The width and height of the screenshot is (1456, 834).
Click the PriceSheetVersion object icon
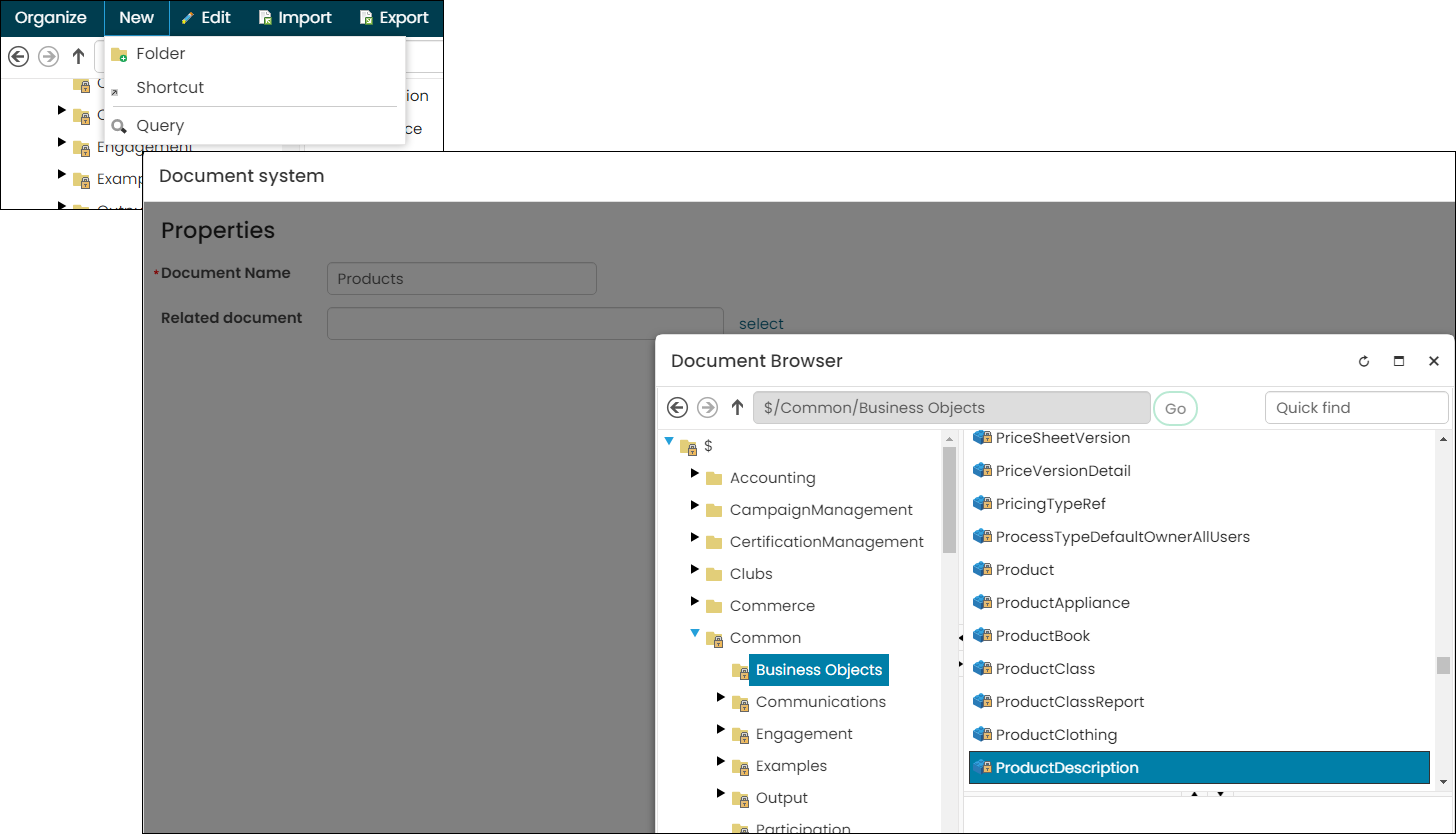pos(982,438)
